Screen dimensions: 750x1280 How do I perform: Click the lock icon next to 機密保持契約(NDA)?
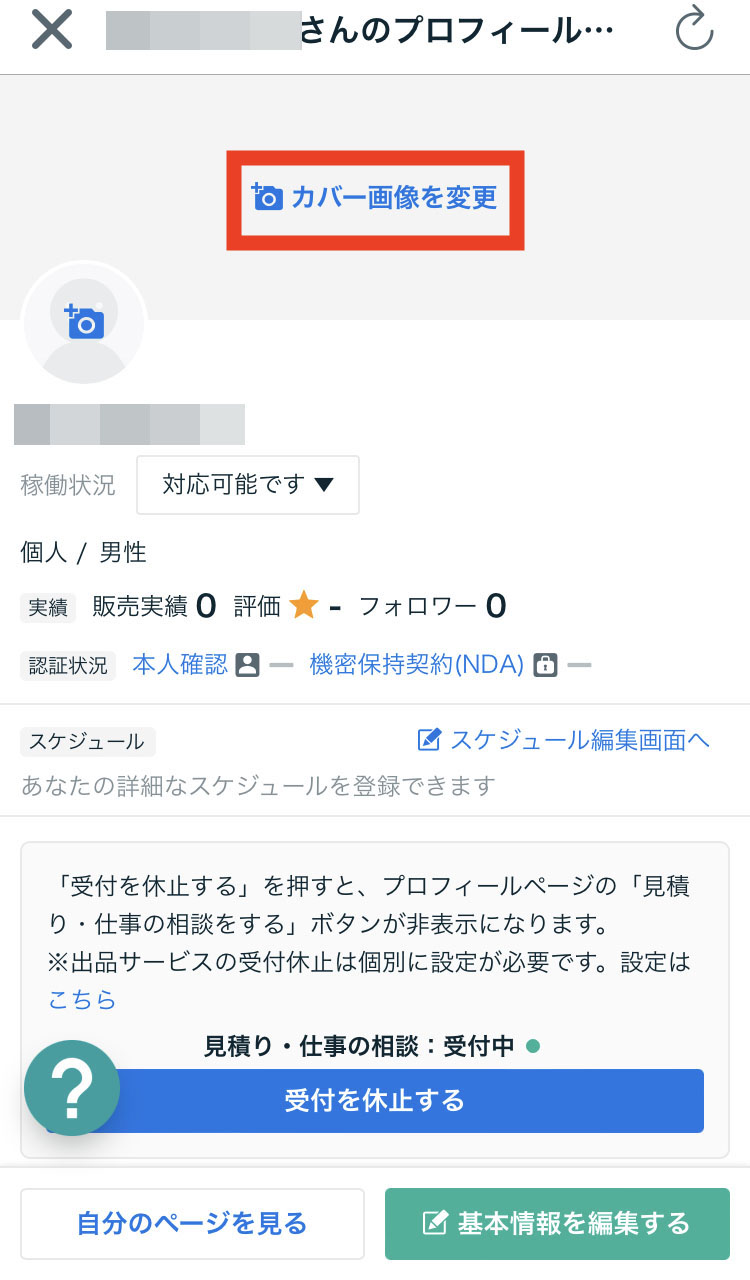pos(544,665)
